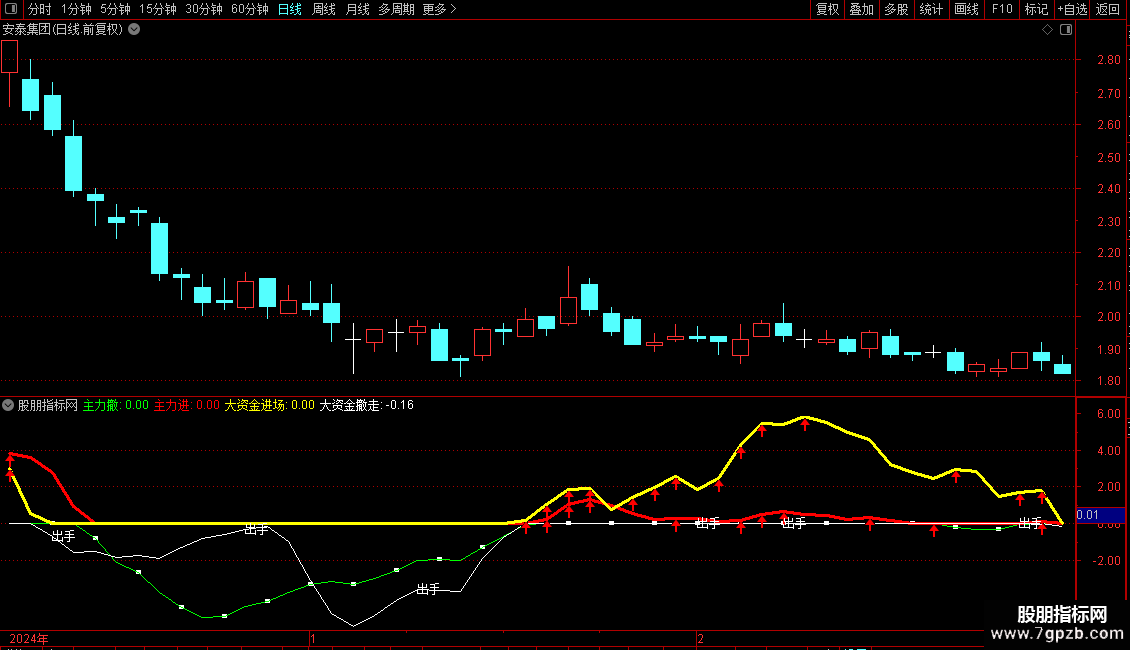1130x650 pixels.
Task: Click the 2.20 price axis label
Action: click(1108, 253)
